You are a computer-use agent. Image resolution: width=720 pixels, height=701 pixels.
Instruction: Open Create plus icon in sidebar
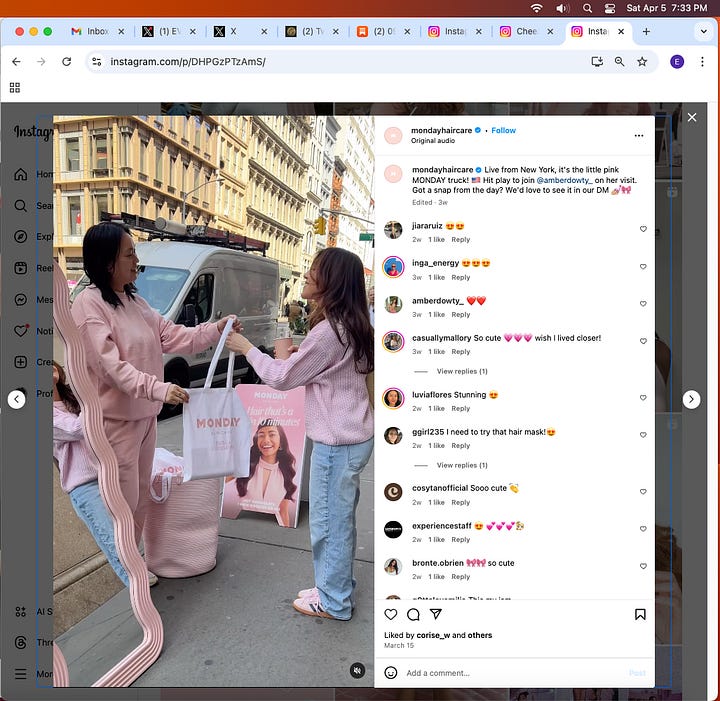click(x=20, y=362)
